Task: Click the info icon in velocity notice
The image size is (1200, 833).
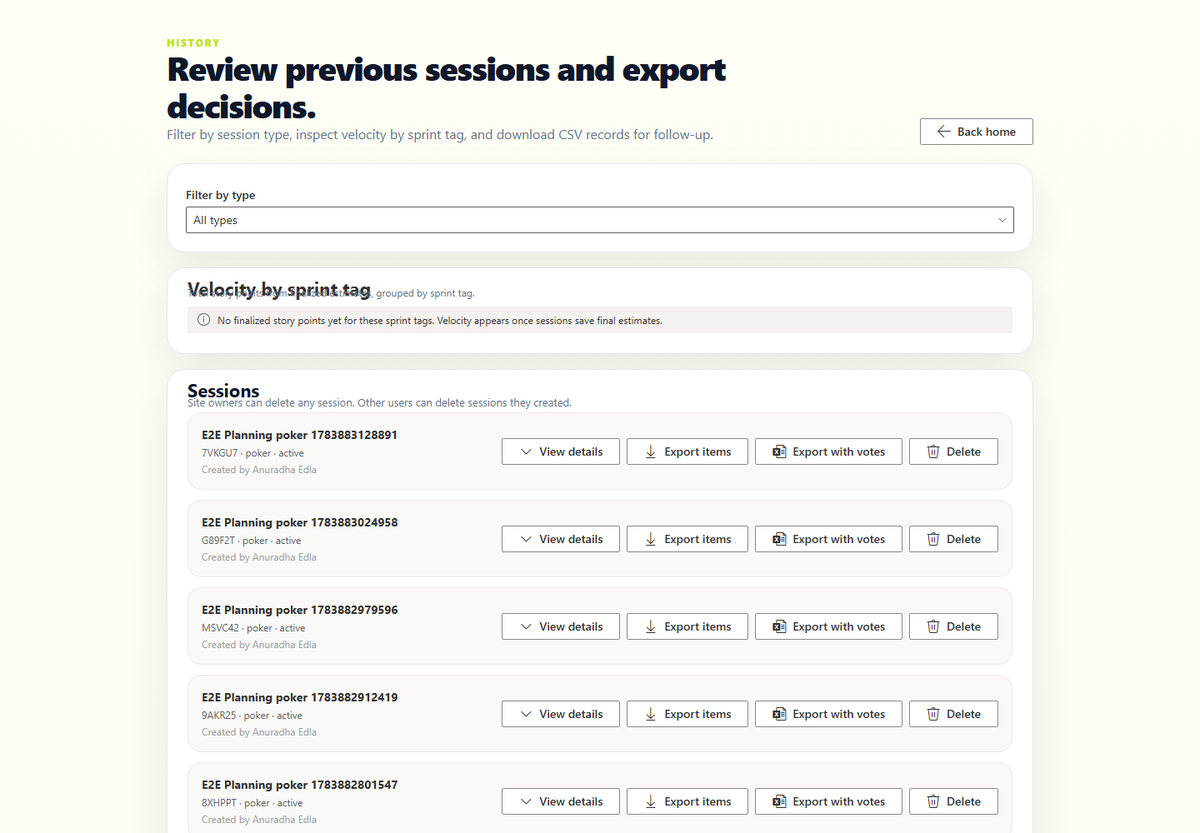Action: pos(204,321)
